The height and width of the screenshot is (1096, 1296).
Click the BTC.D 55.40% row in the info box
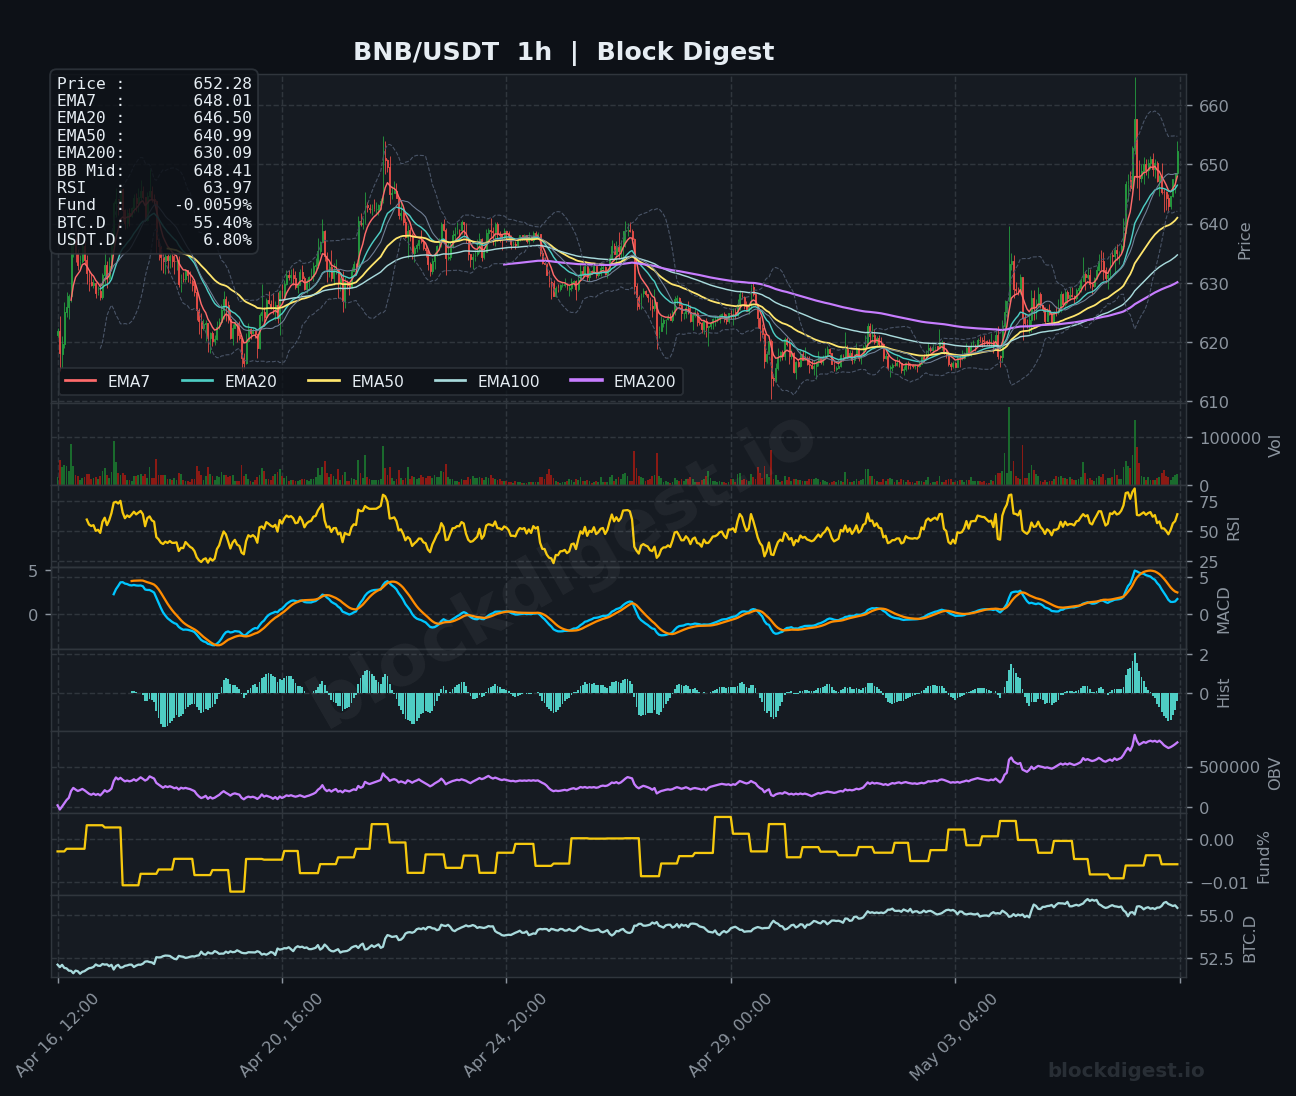[154, 223]
